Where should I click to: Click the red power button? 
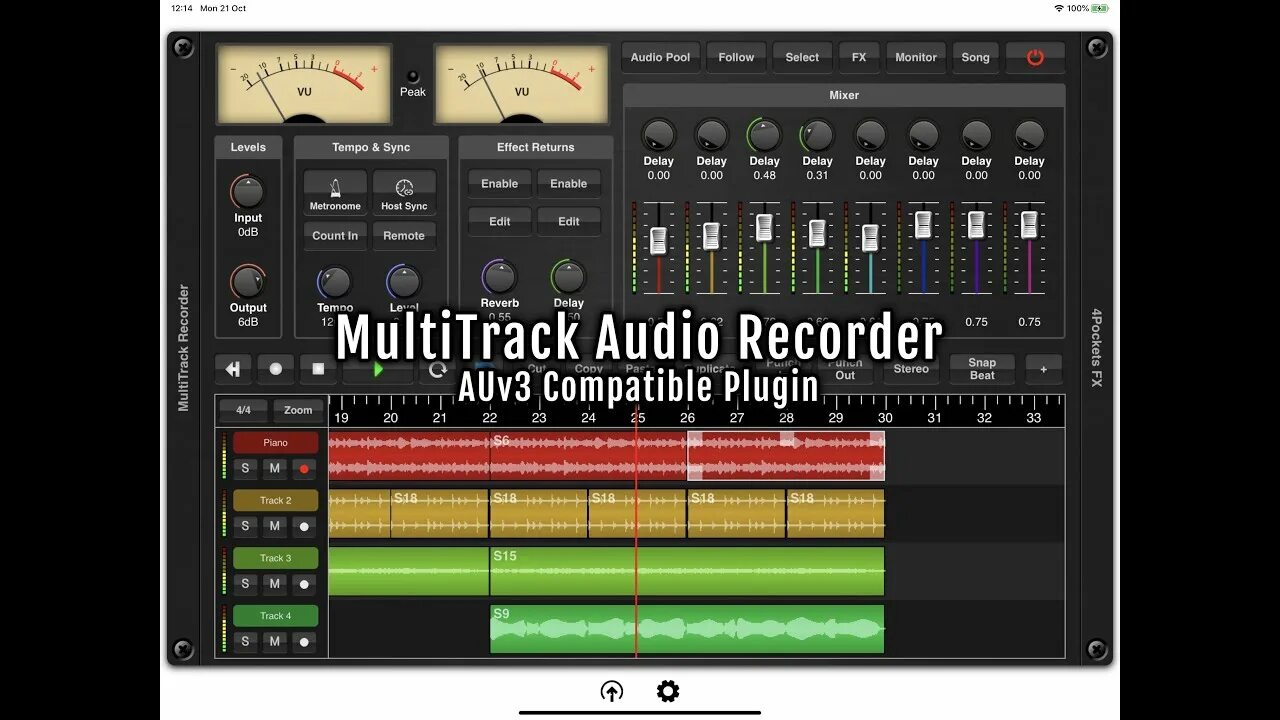coord(1035,57)
